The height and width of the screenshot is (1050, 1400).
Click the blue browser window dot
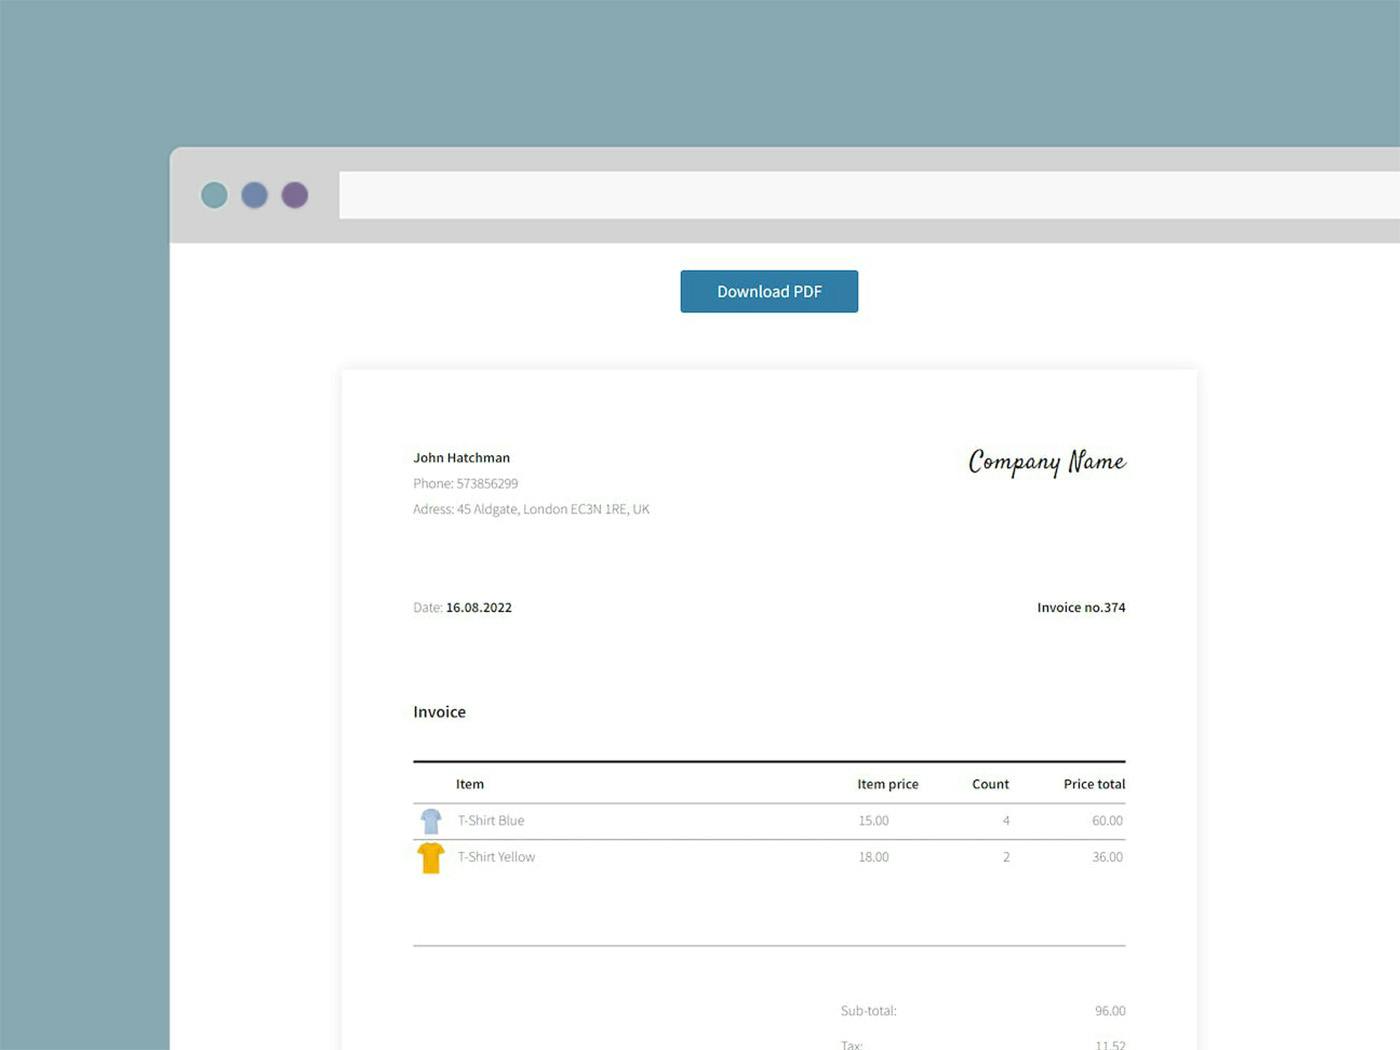point(254,195)
